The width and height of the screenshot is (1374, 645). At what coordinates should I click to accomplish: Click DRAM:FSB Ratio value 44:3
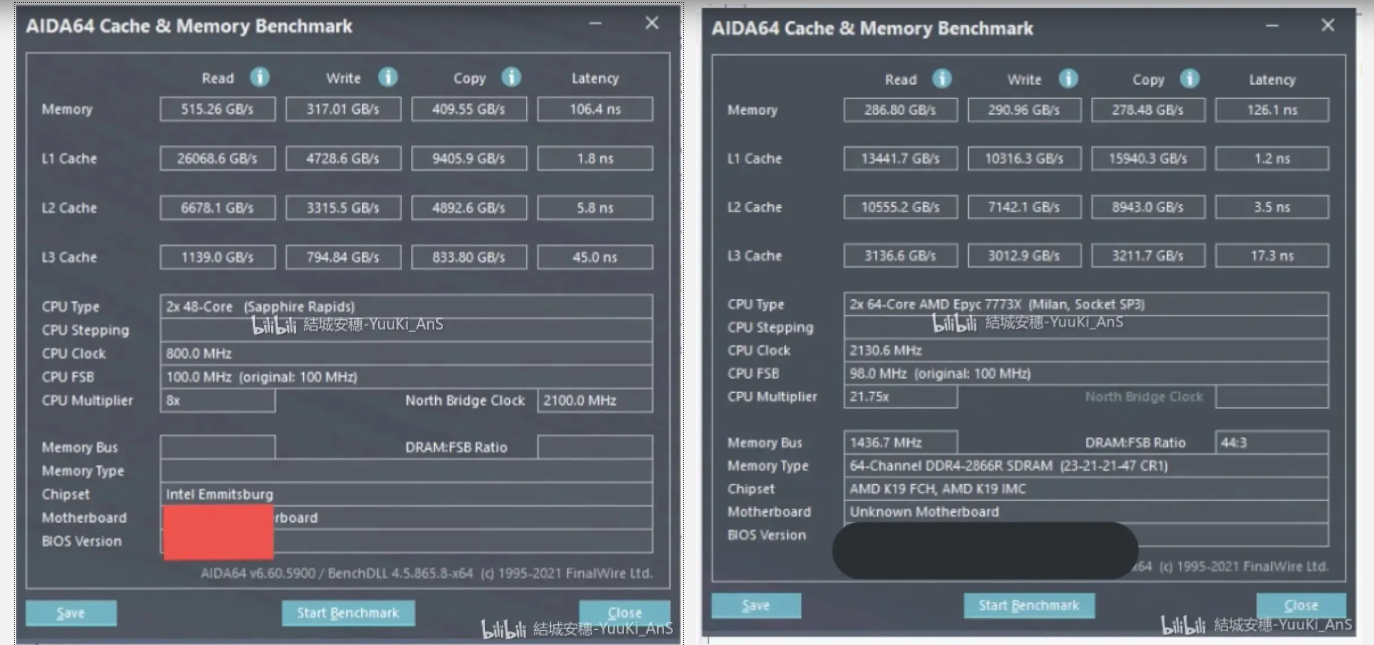coord(1272,442)
